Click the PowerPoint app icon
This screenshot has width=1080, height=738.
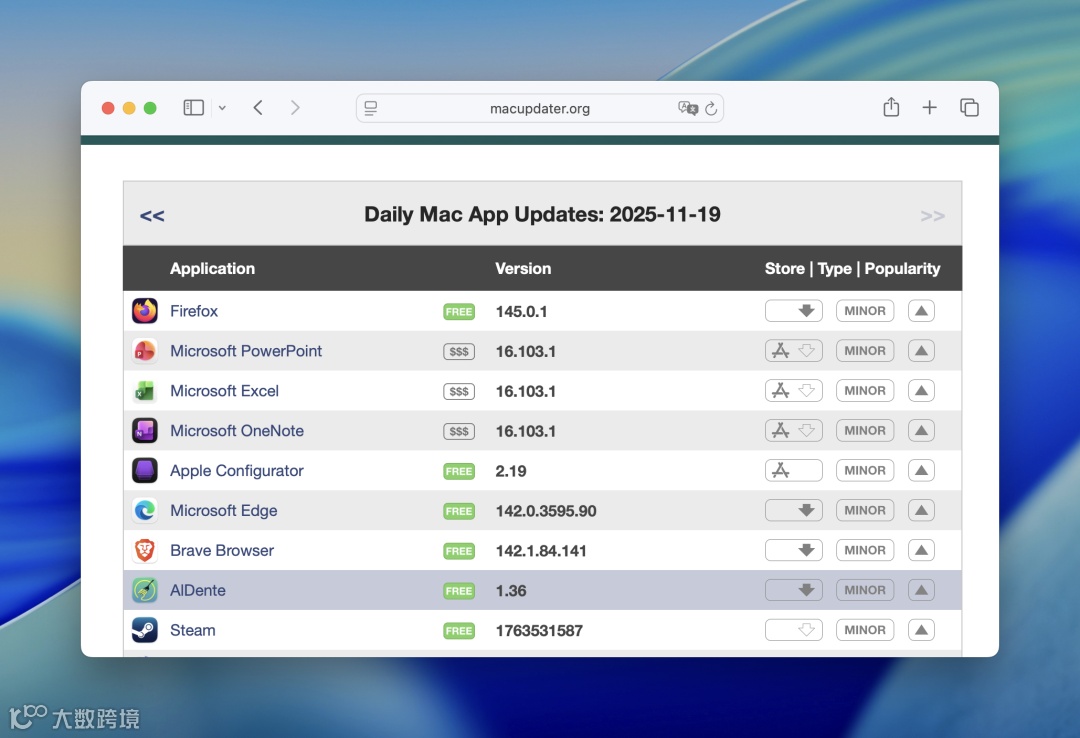coord(145,351)
